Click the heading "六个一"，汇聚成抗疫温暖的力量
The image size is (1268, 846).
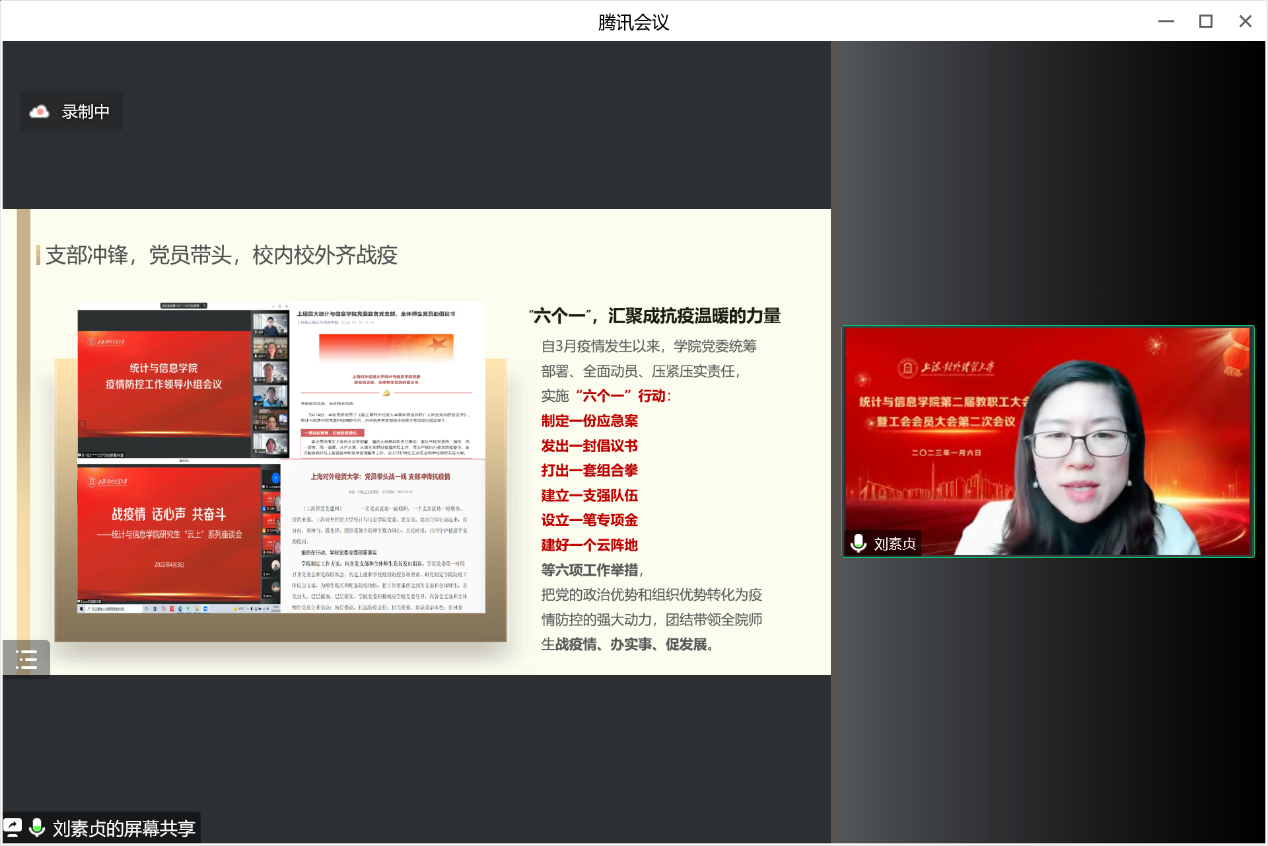point(655,316)
